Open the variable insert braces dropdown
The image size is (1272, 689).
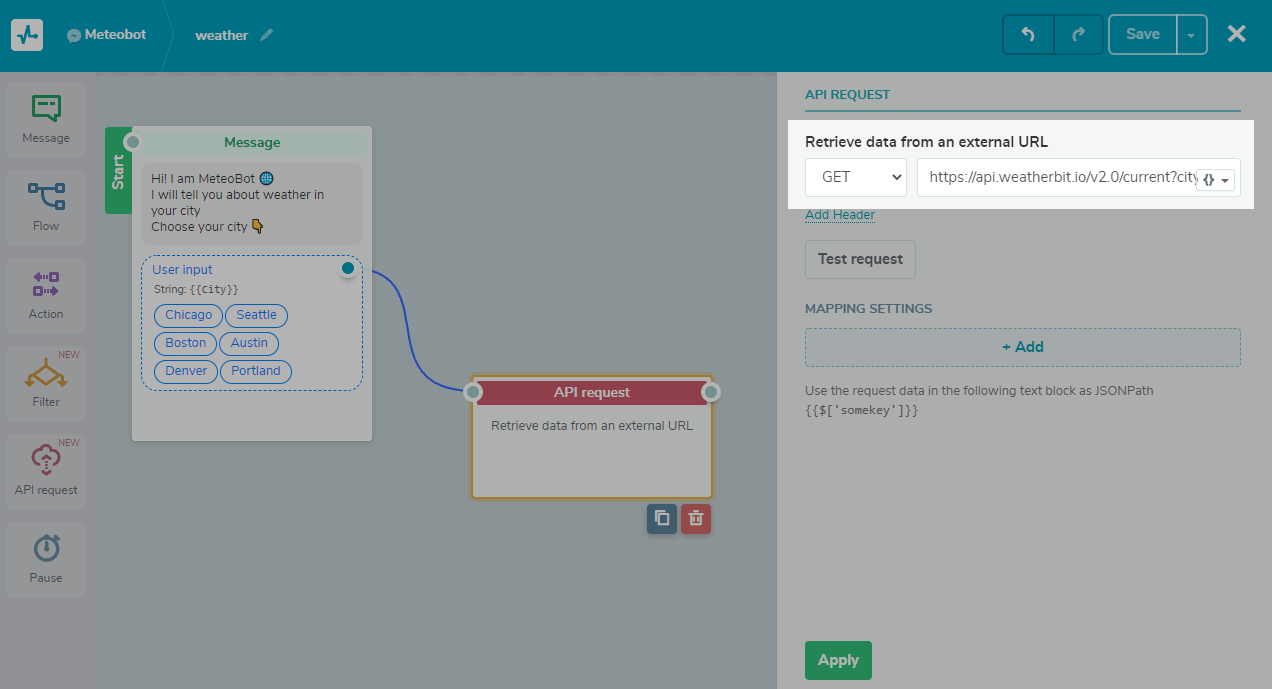pos(1215,179)
